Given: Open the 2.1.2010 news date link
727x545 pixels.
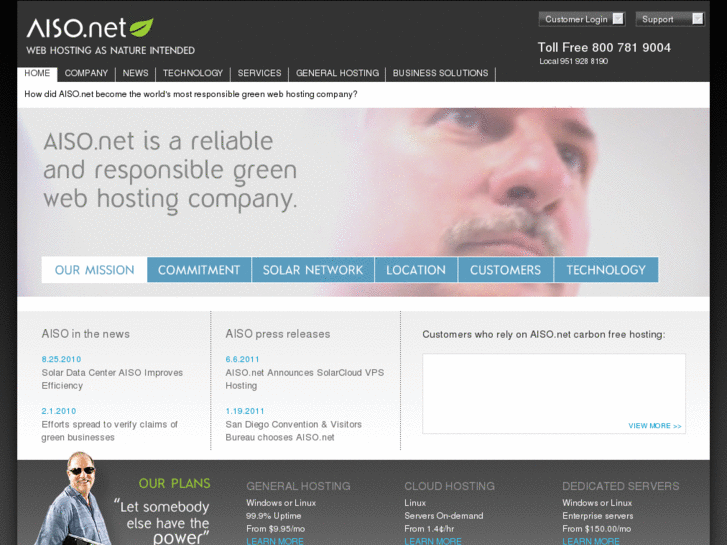Looking at the screenshot, I should coord(58,411).
